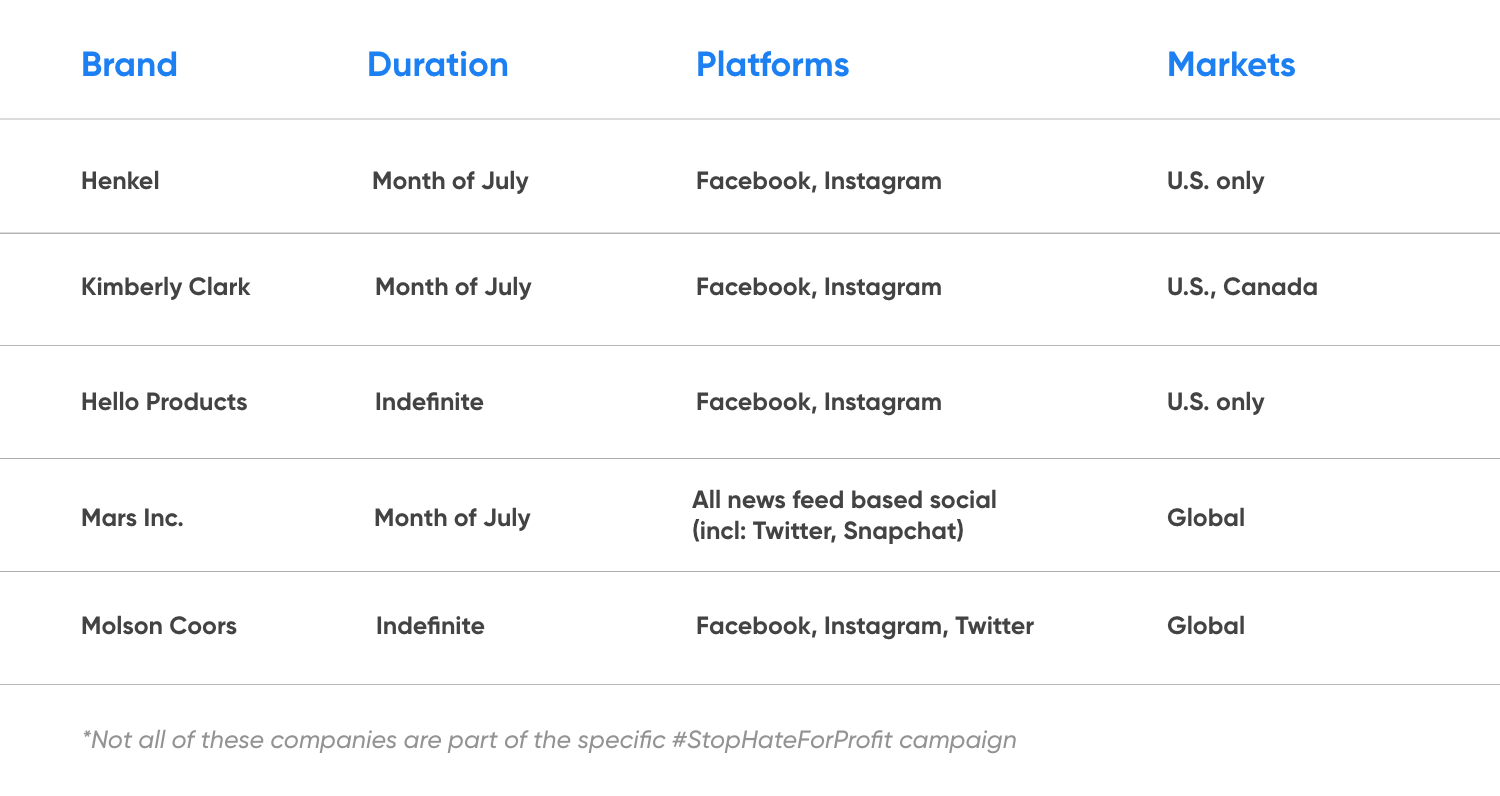Select Kimberly Clark's Facebook, Instagram platforms
This screenshot has width=1500, height=796.
pyautogui.click(x=818, y=288)
